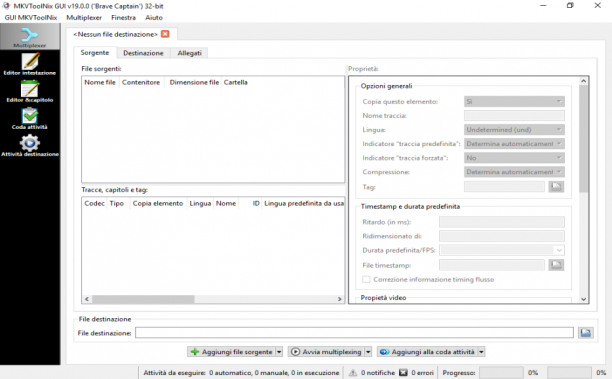The width and height of the screenshot is (612, 379).
Task: Click the first Progresso bar in status bar
Action: pos(501,373)
